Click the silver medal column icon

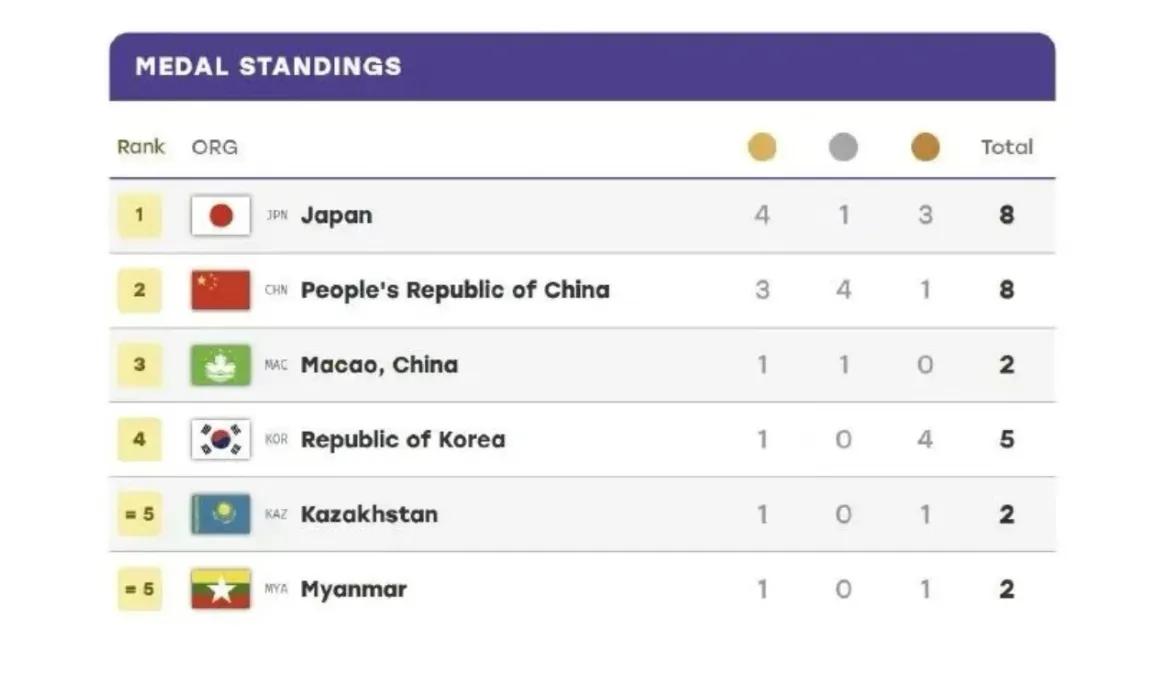843,147
